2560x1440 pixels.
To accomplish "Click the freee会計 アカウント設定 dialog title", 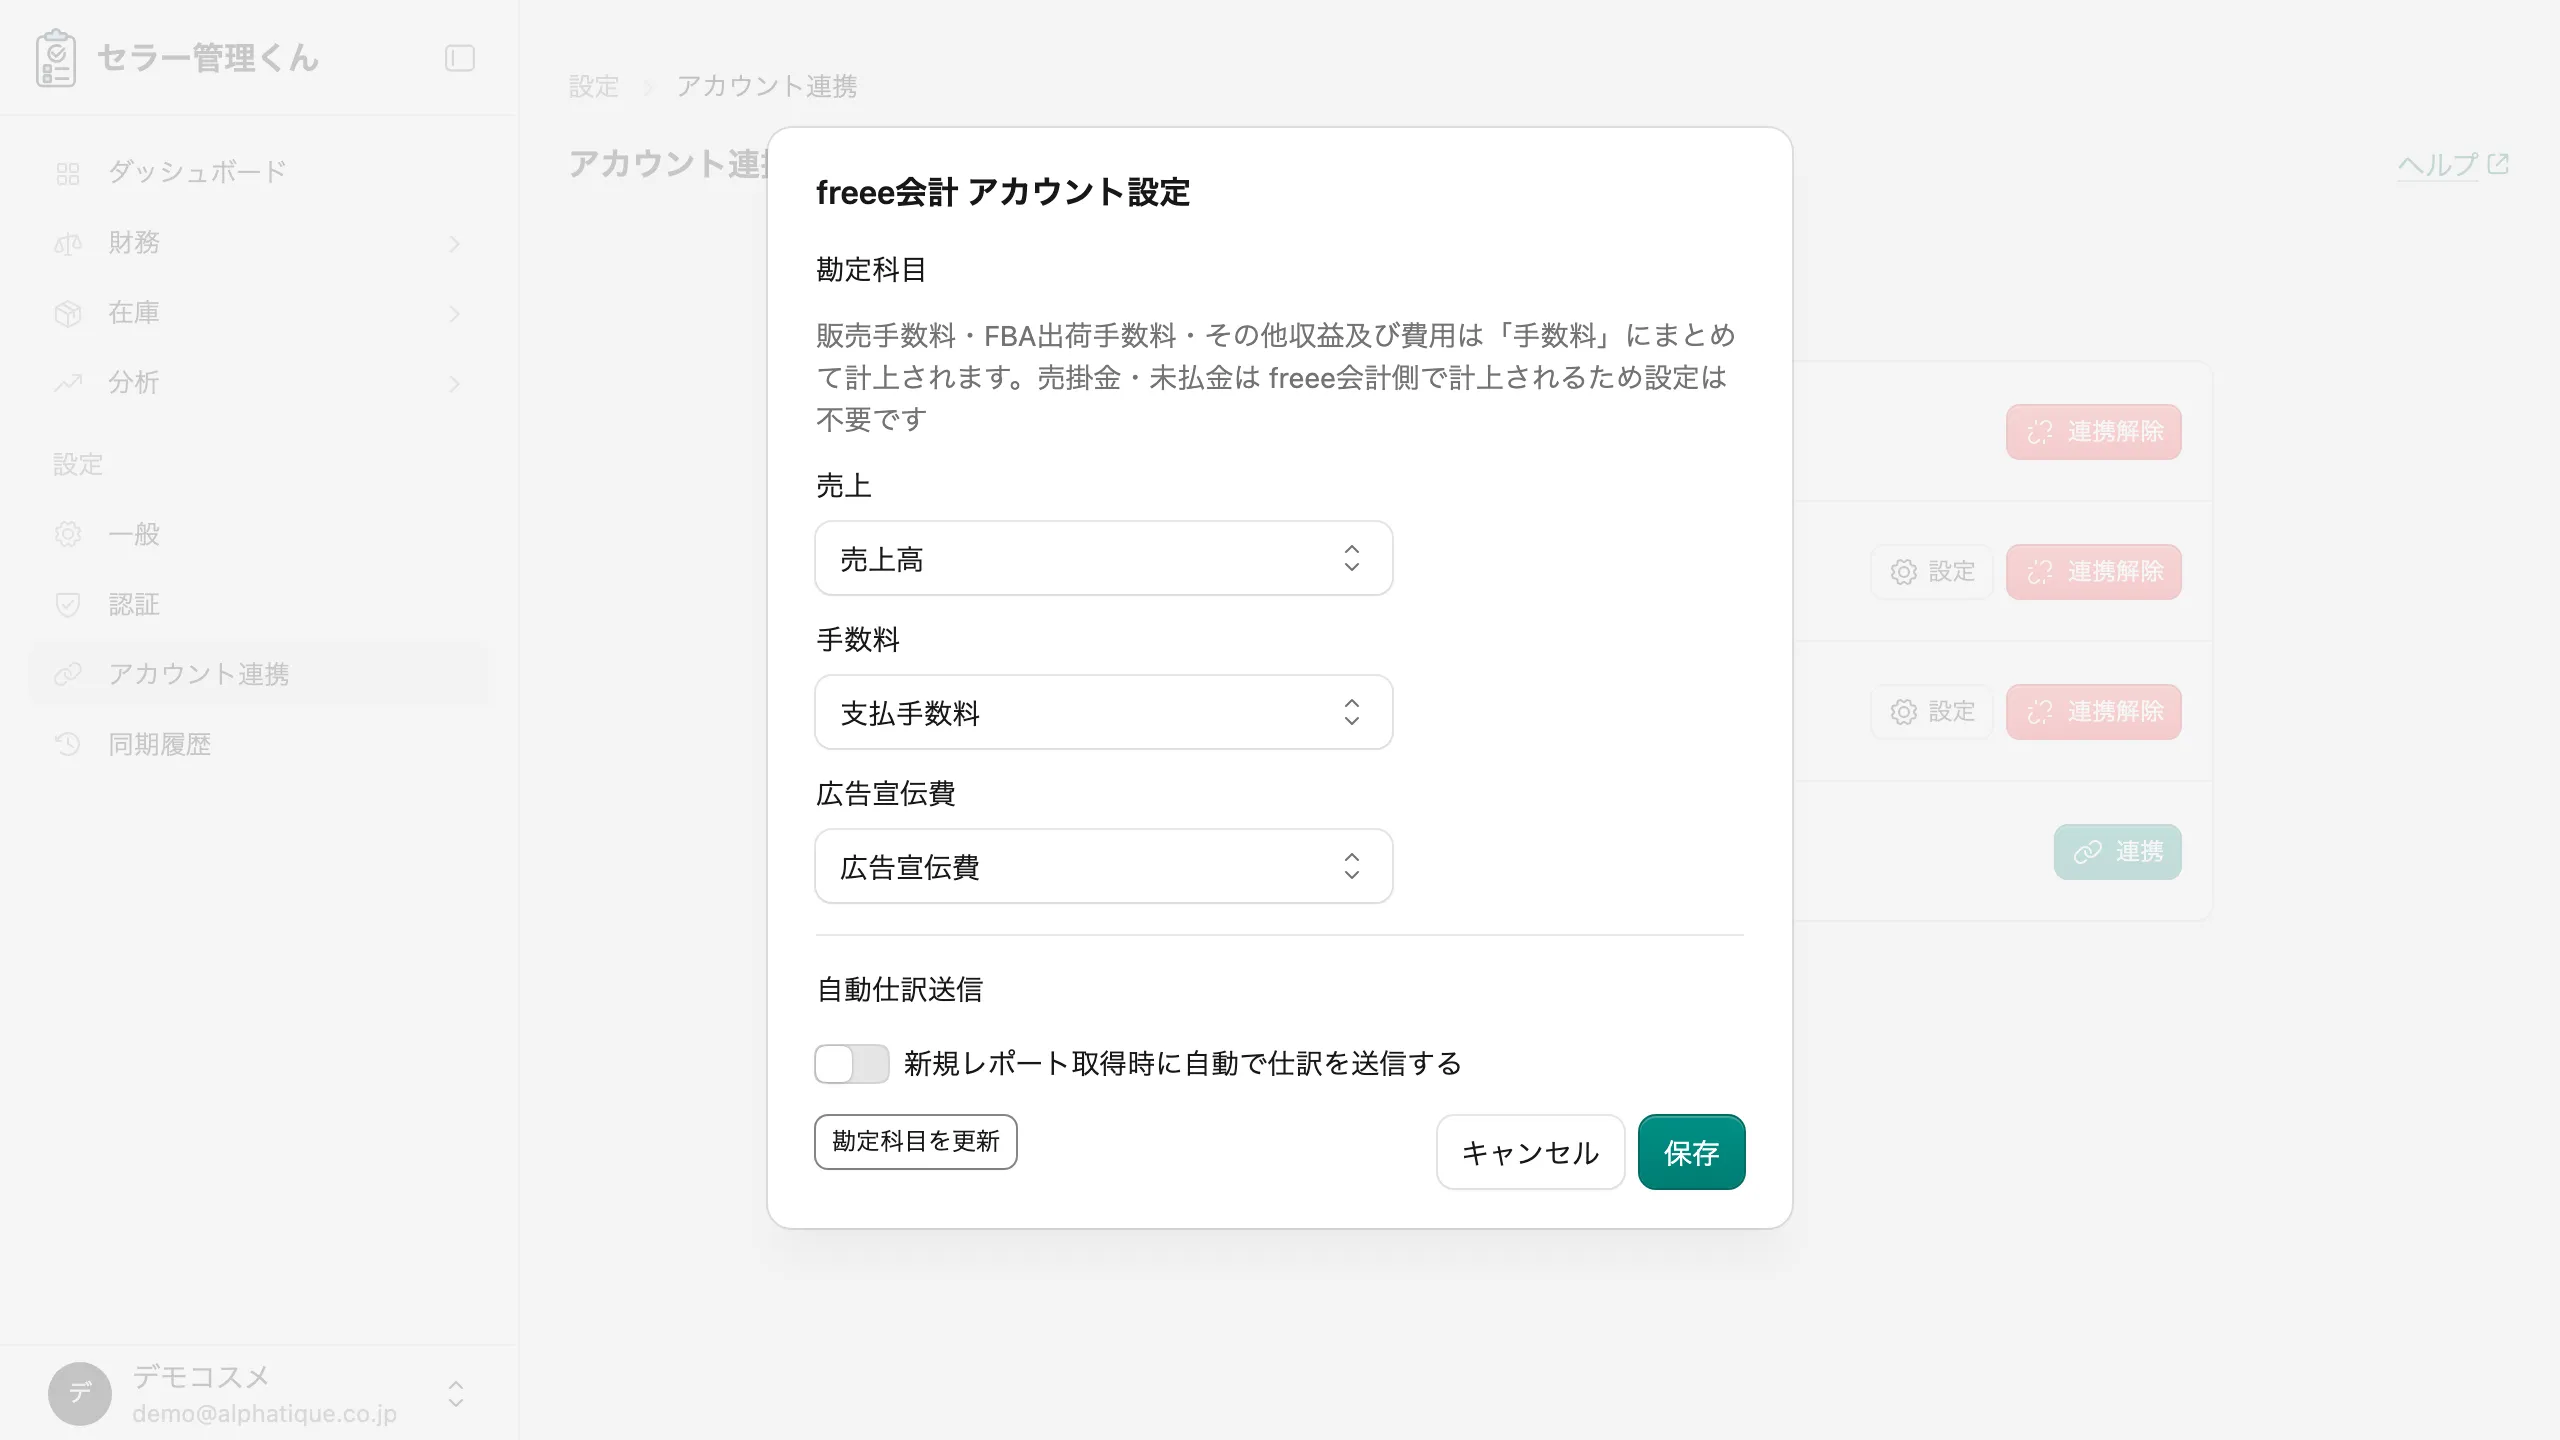I will (x=1003, y=192).
